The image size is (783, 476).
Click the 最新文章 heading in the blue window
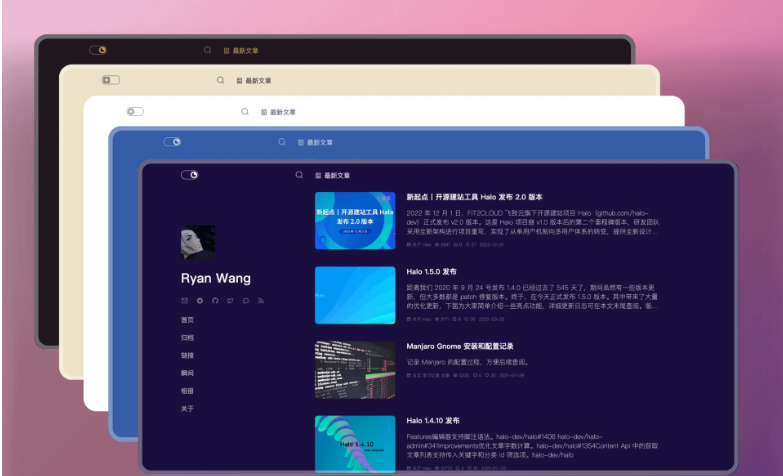pyautogui.click(x=315, y=142)
